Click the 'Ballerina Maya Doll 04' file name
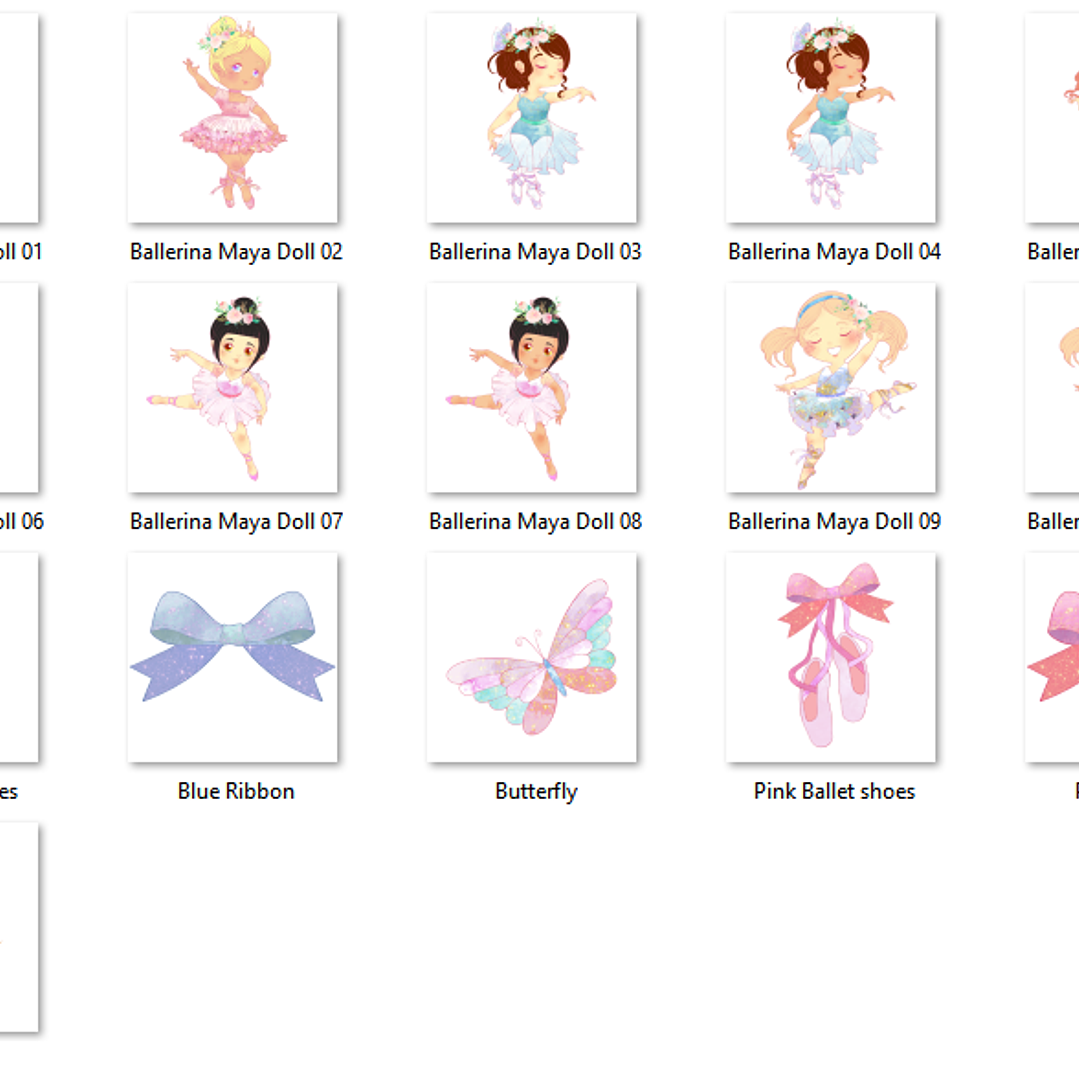The width and height of the screenshot is (1079, 1079). pos(834,252)
